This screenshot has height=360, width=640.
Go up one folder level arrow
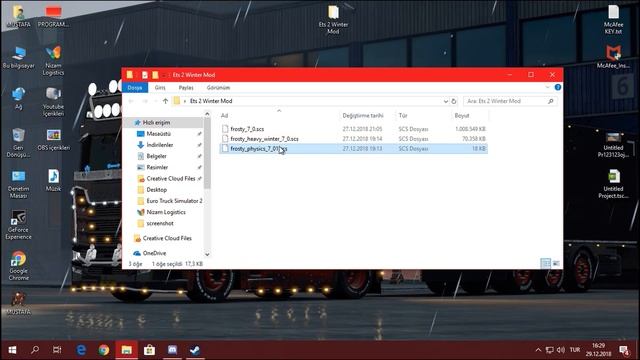(165, 101)
